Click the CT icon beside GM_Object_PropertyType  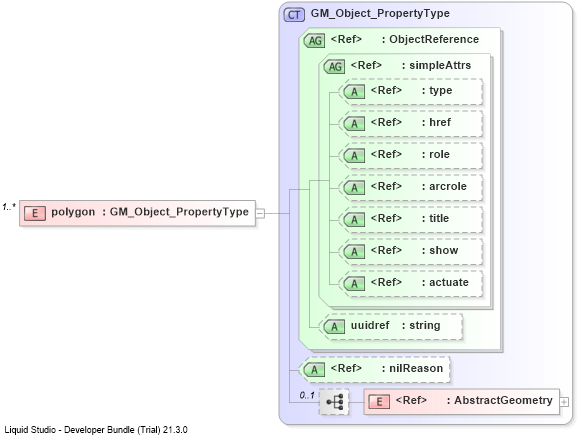coord(294,15)
